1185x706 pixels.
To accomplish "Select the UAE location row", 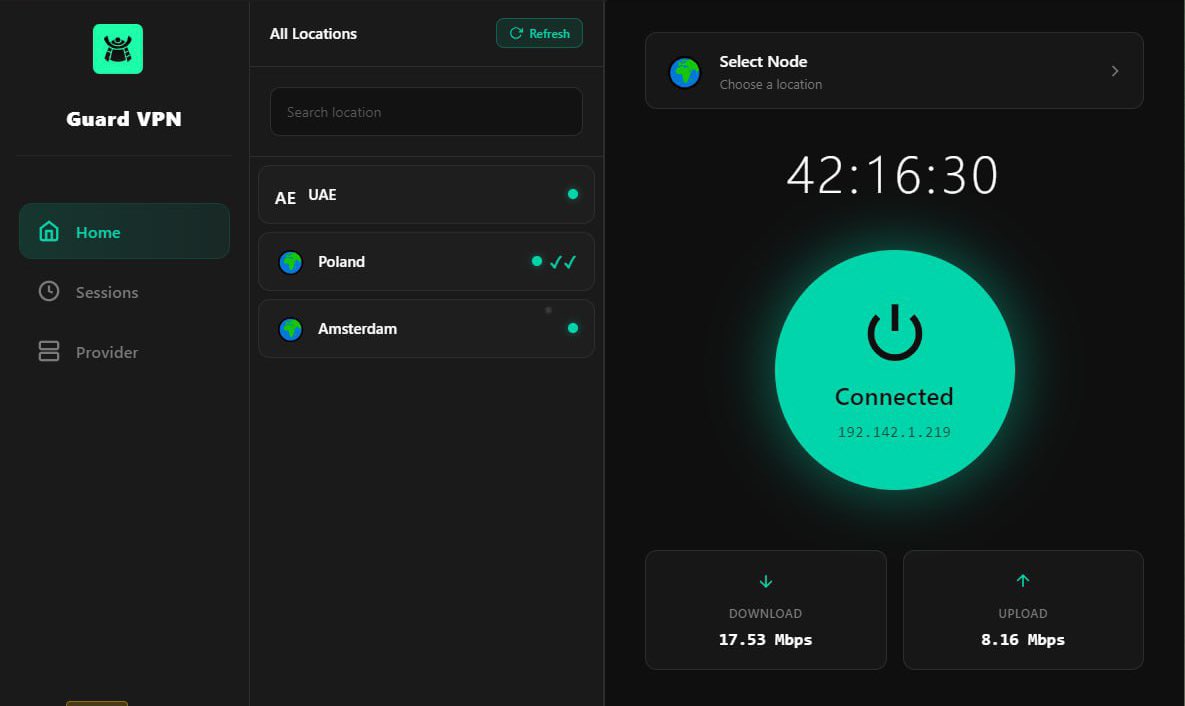I will pos(426,194).
